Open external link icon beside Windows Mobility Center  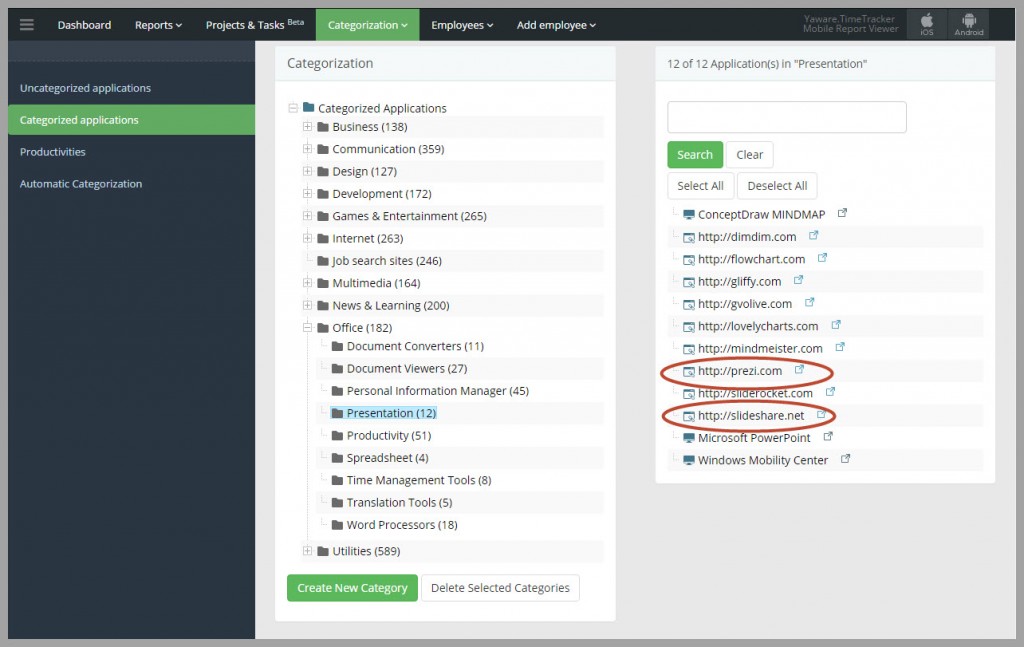[845, 459]
